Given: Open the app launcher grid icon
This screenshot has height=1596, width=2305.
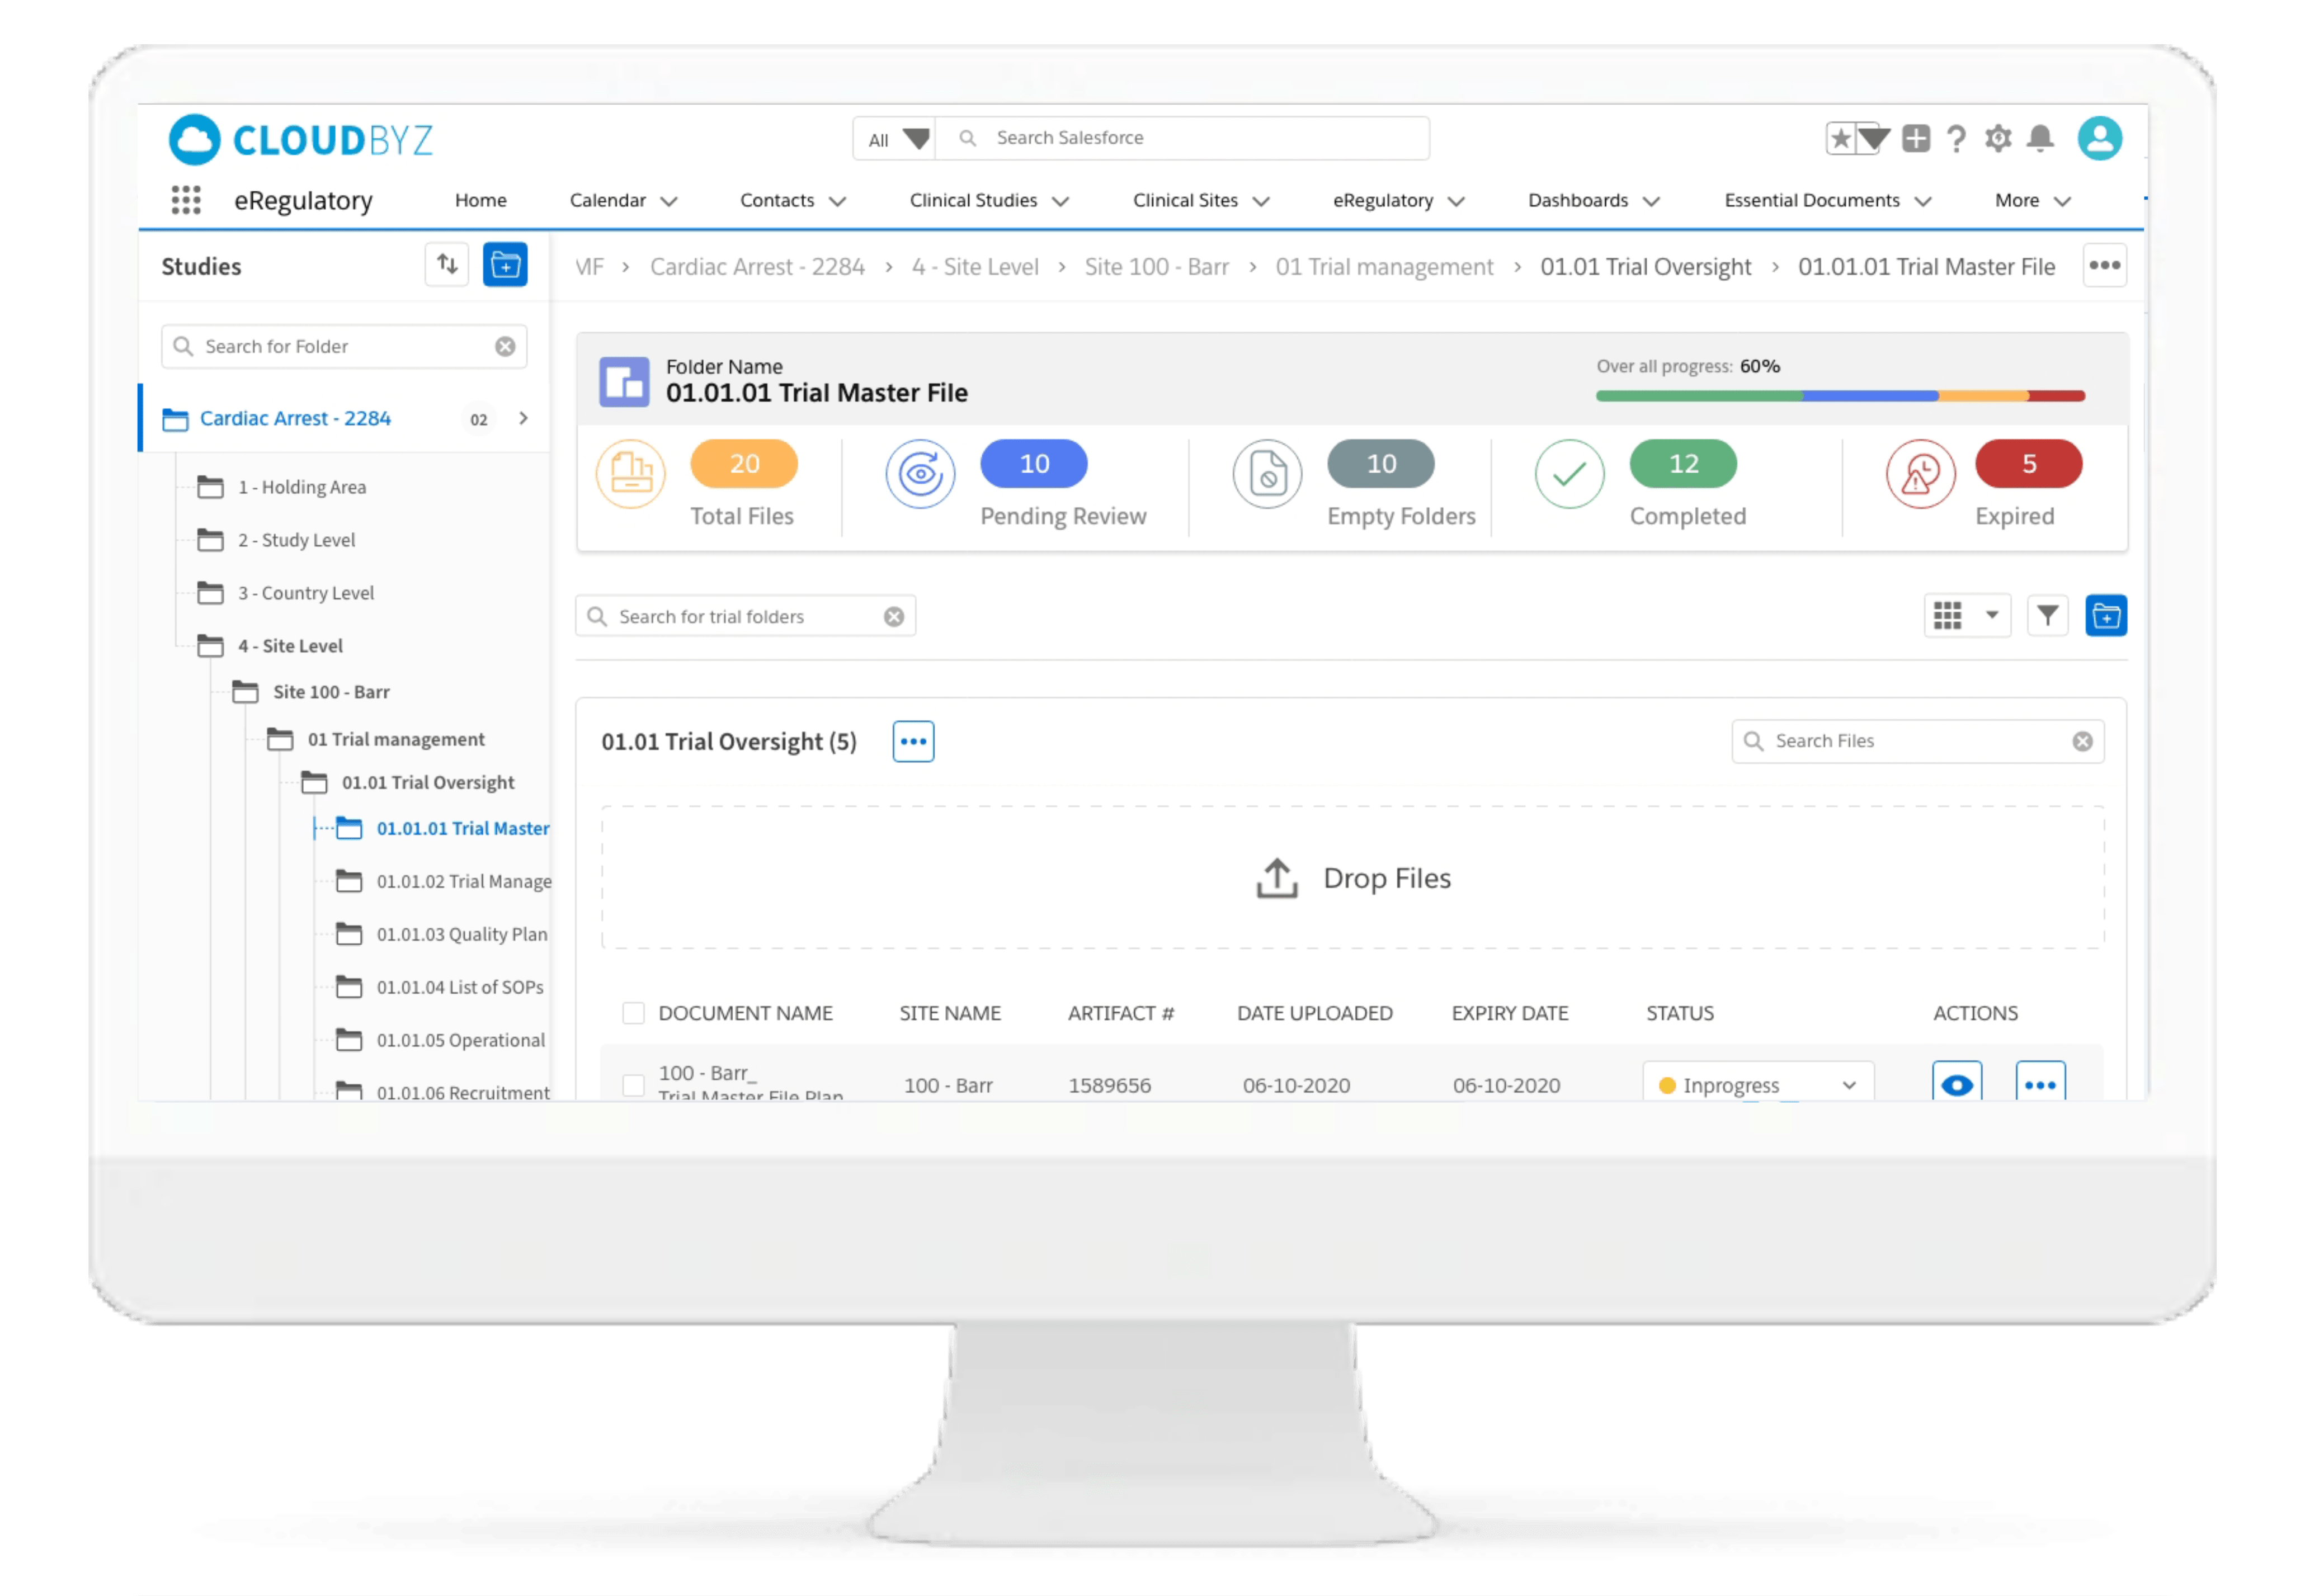Looking at the screenshot, I should 186,200.
